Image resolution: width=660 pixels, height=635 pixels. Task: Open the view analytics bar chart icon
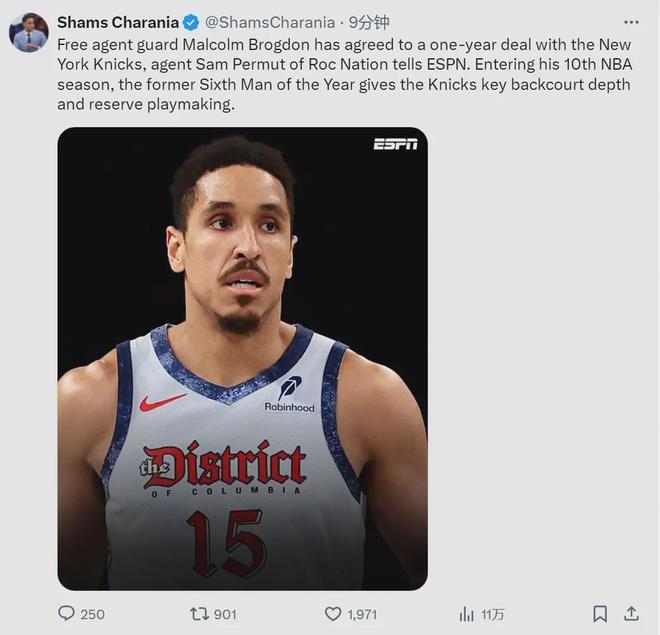pos(466,613)
